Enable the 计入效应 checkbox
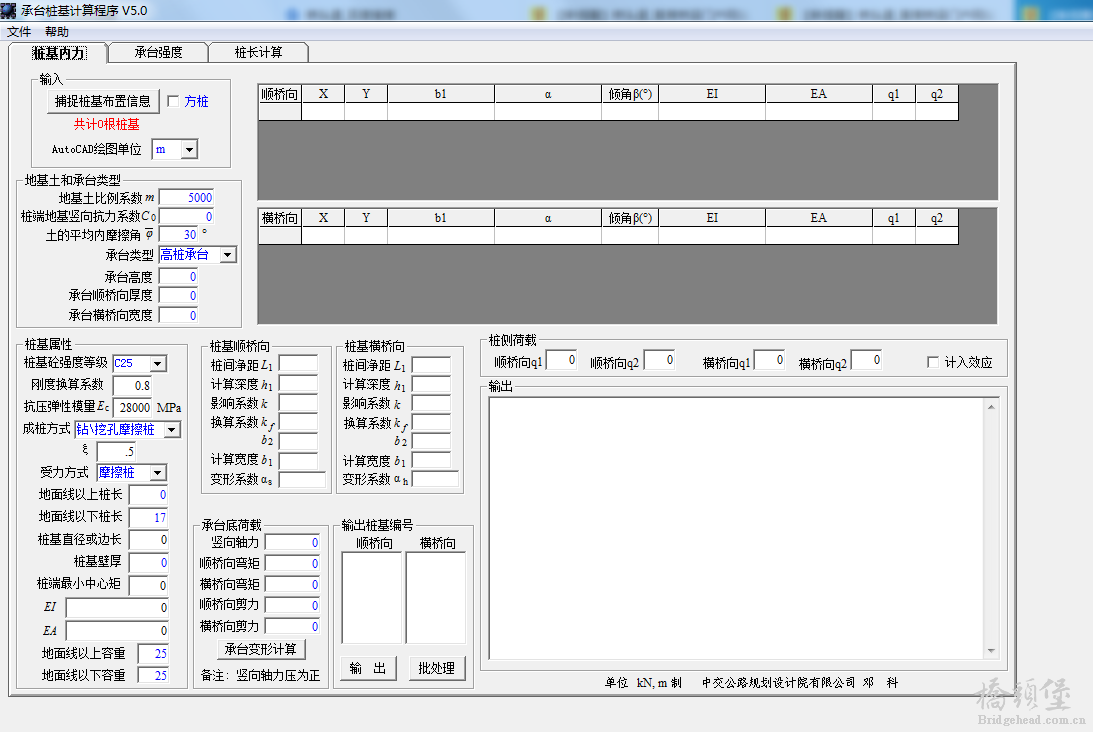 click(933, 362)
